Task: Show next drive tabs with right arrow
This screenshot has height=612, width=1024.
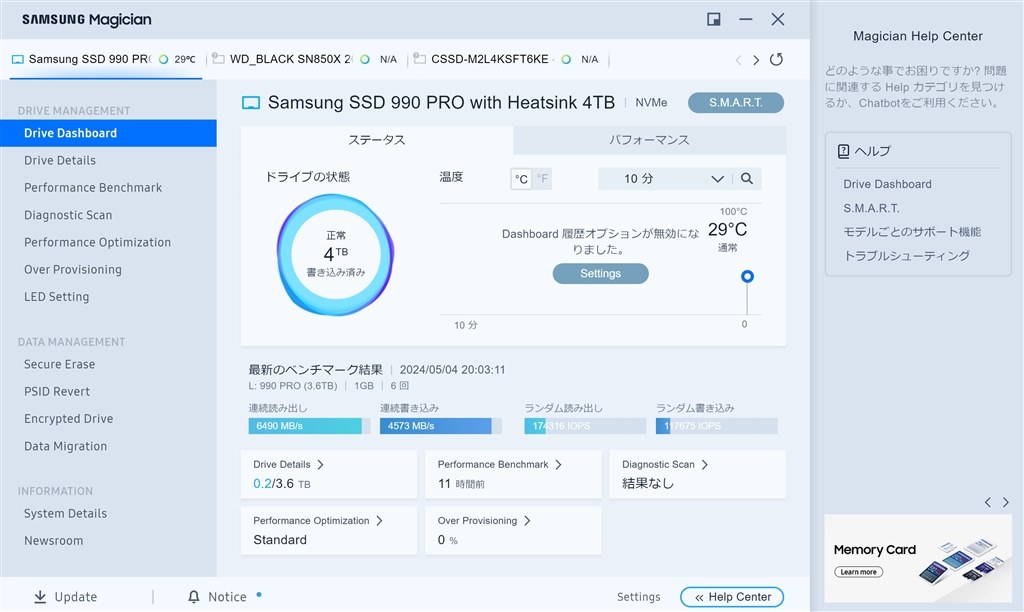Action: (756, 60)
